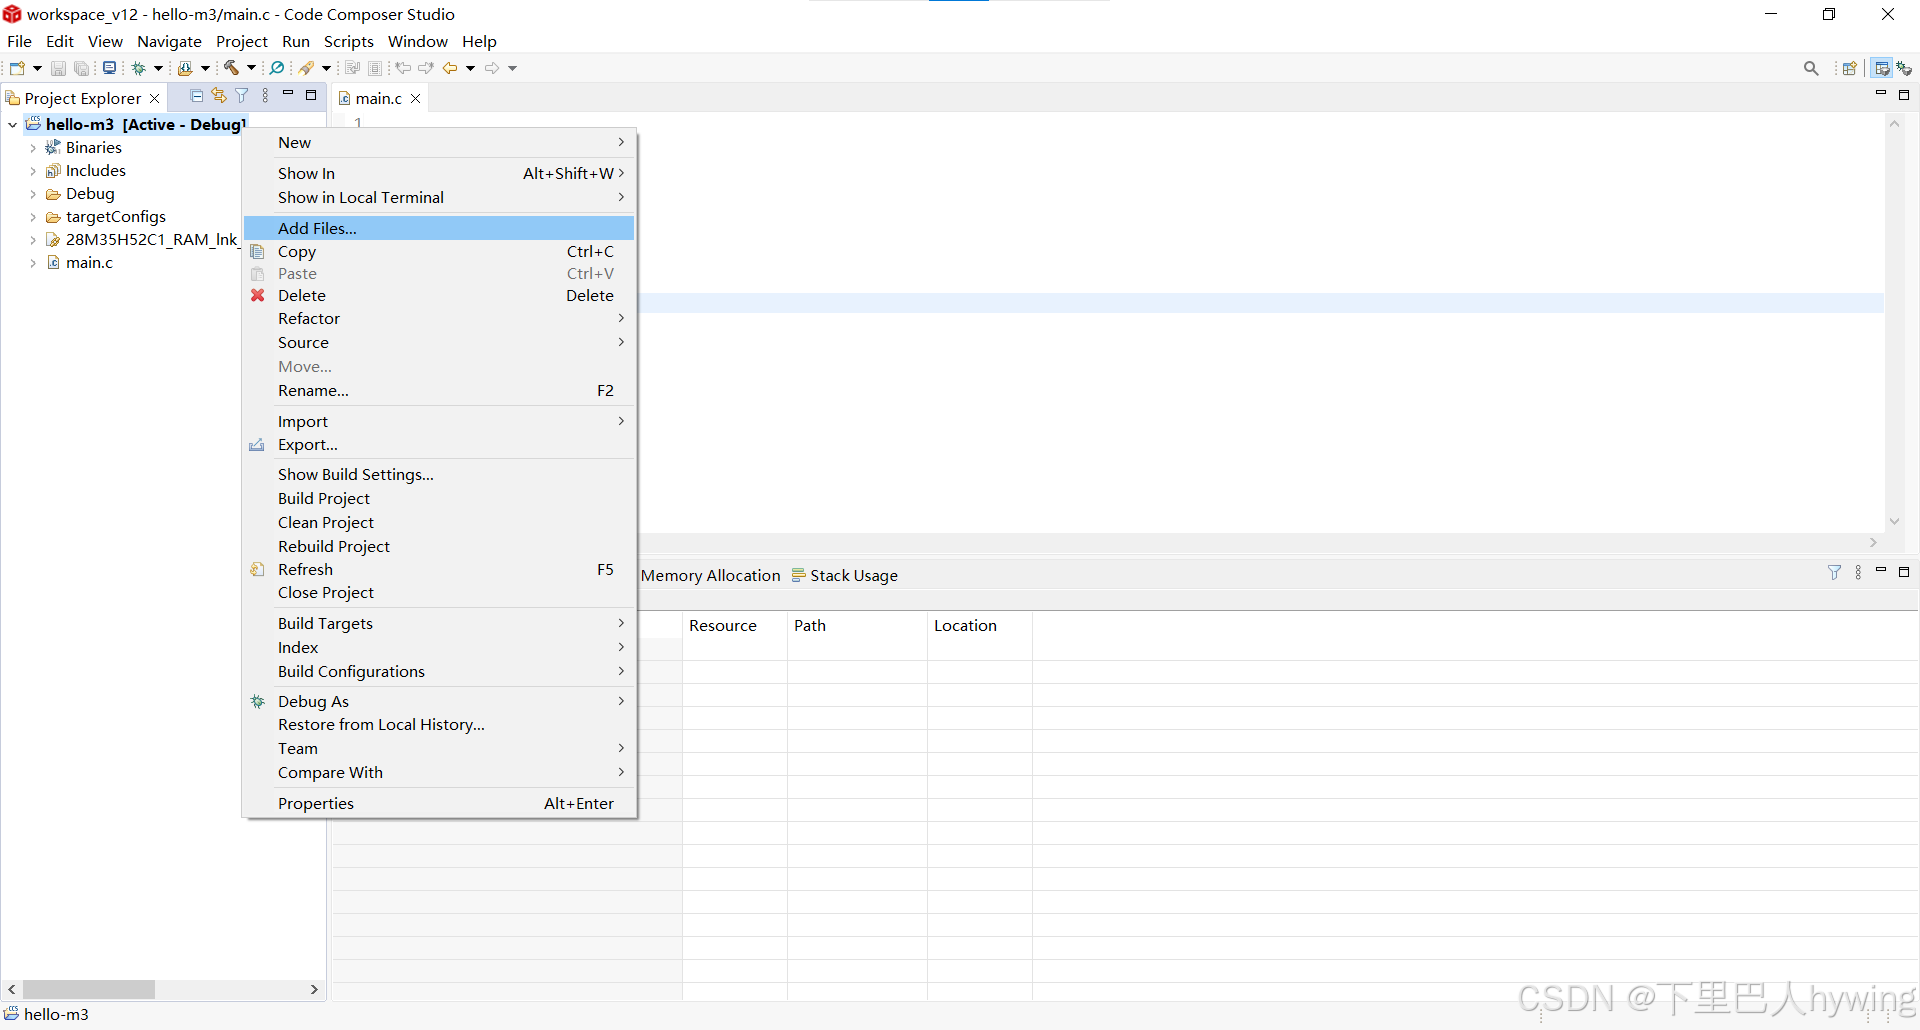1920x1030 pixels.
Task: Open Debug As submenu
Action: coord(439,701)
